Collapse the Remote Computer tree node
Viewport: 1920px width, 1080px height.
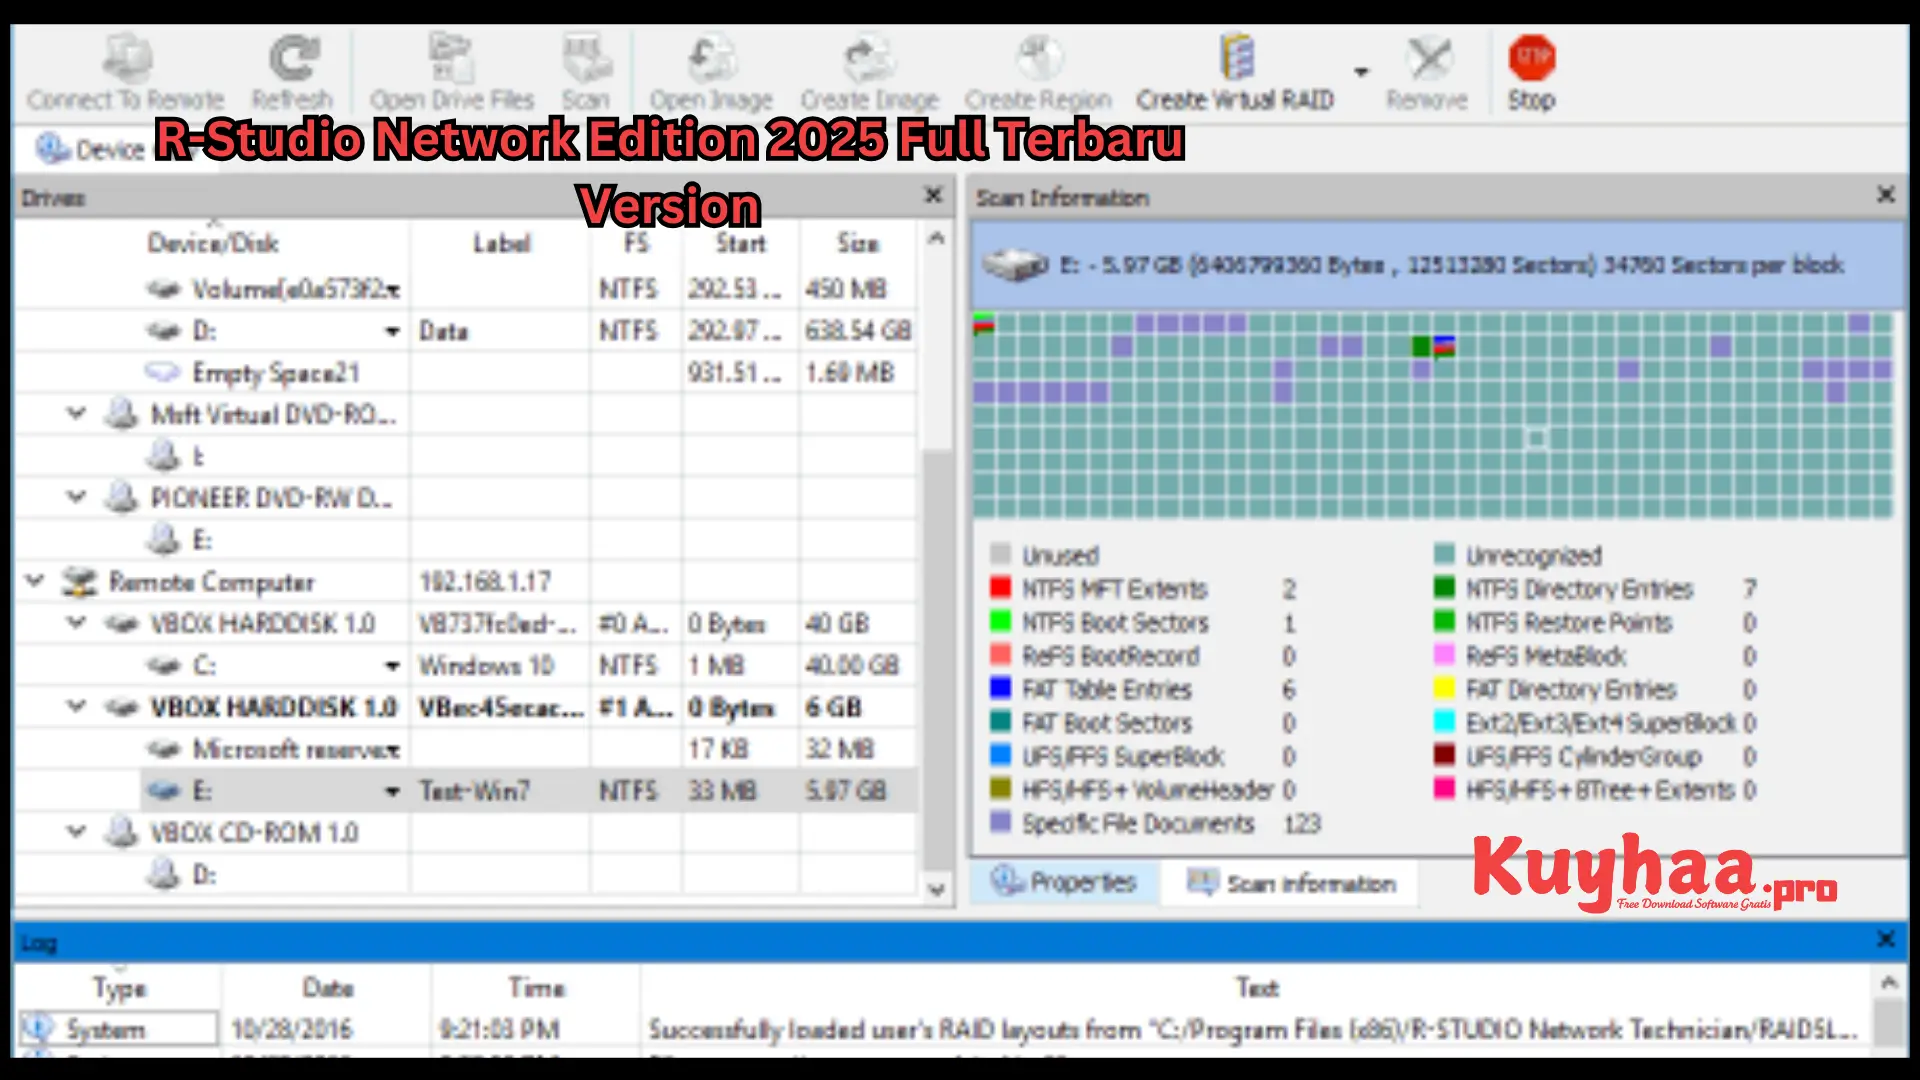[x=36, y=581]
